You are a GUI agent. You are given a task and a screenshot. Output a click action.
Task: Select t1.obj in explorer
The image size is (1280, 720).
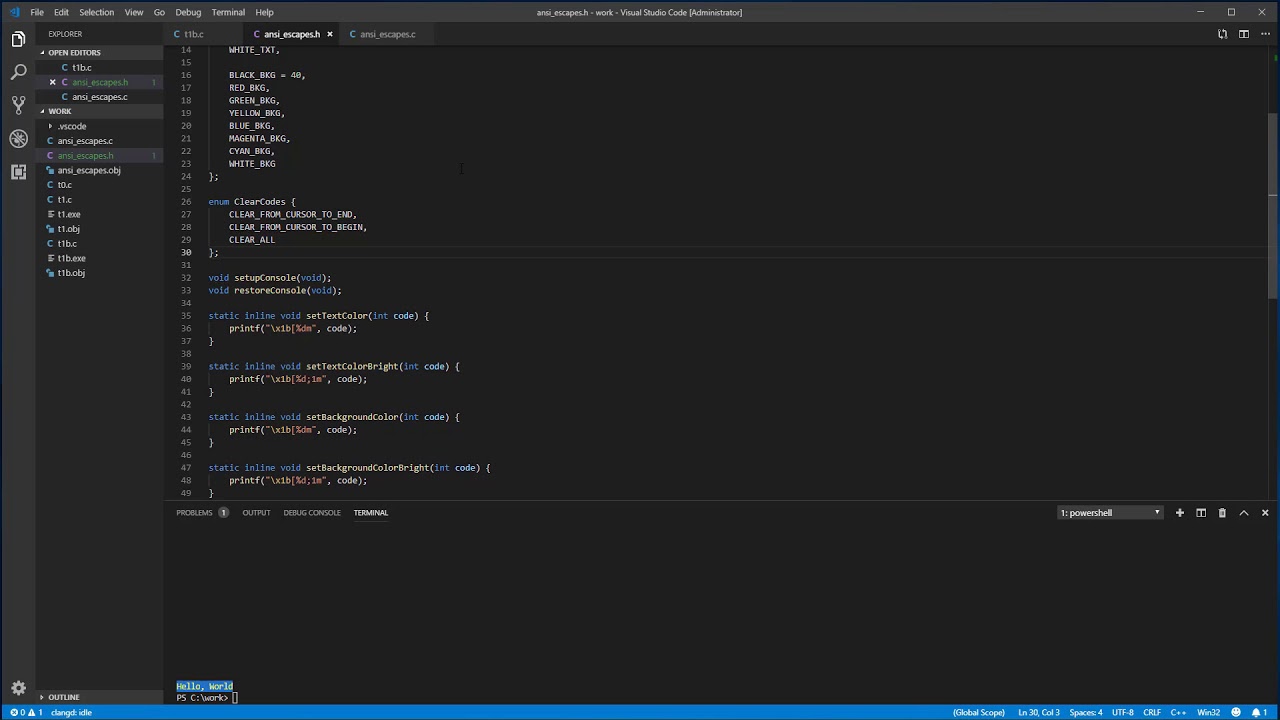(x=68, y=229)
